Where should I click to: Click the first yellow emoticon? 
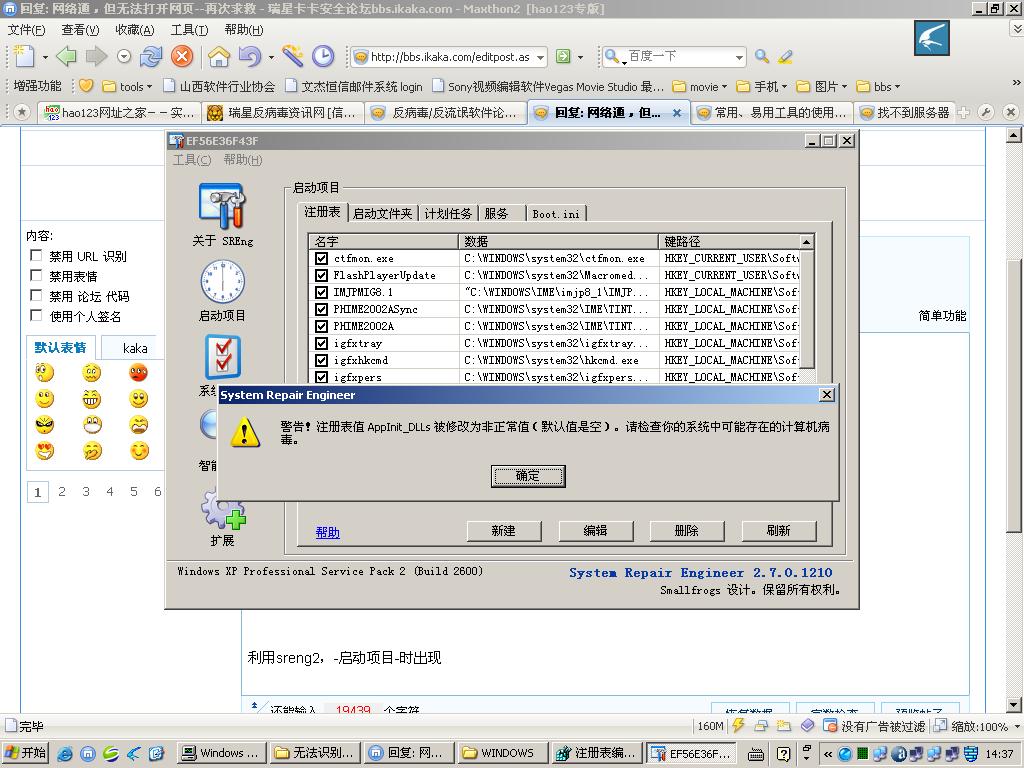pos(44,373)
